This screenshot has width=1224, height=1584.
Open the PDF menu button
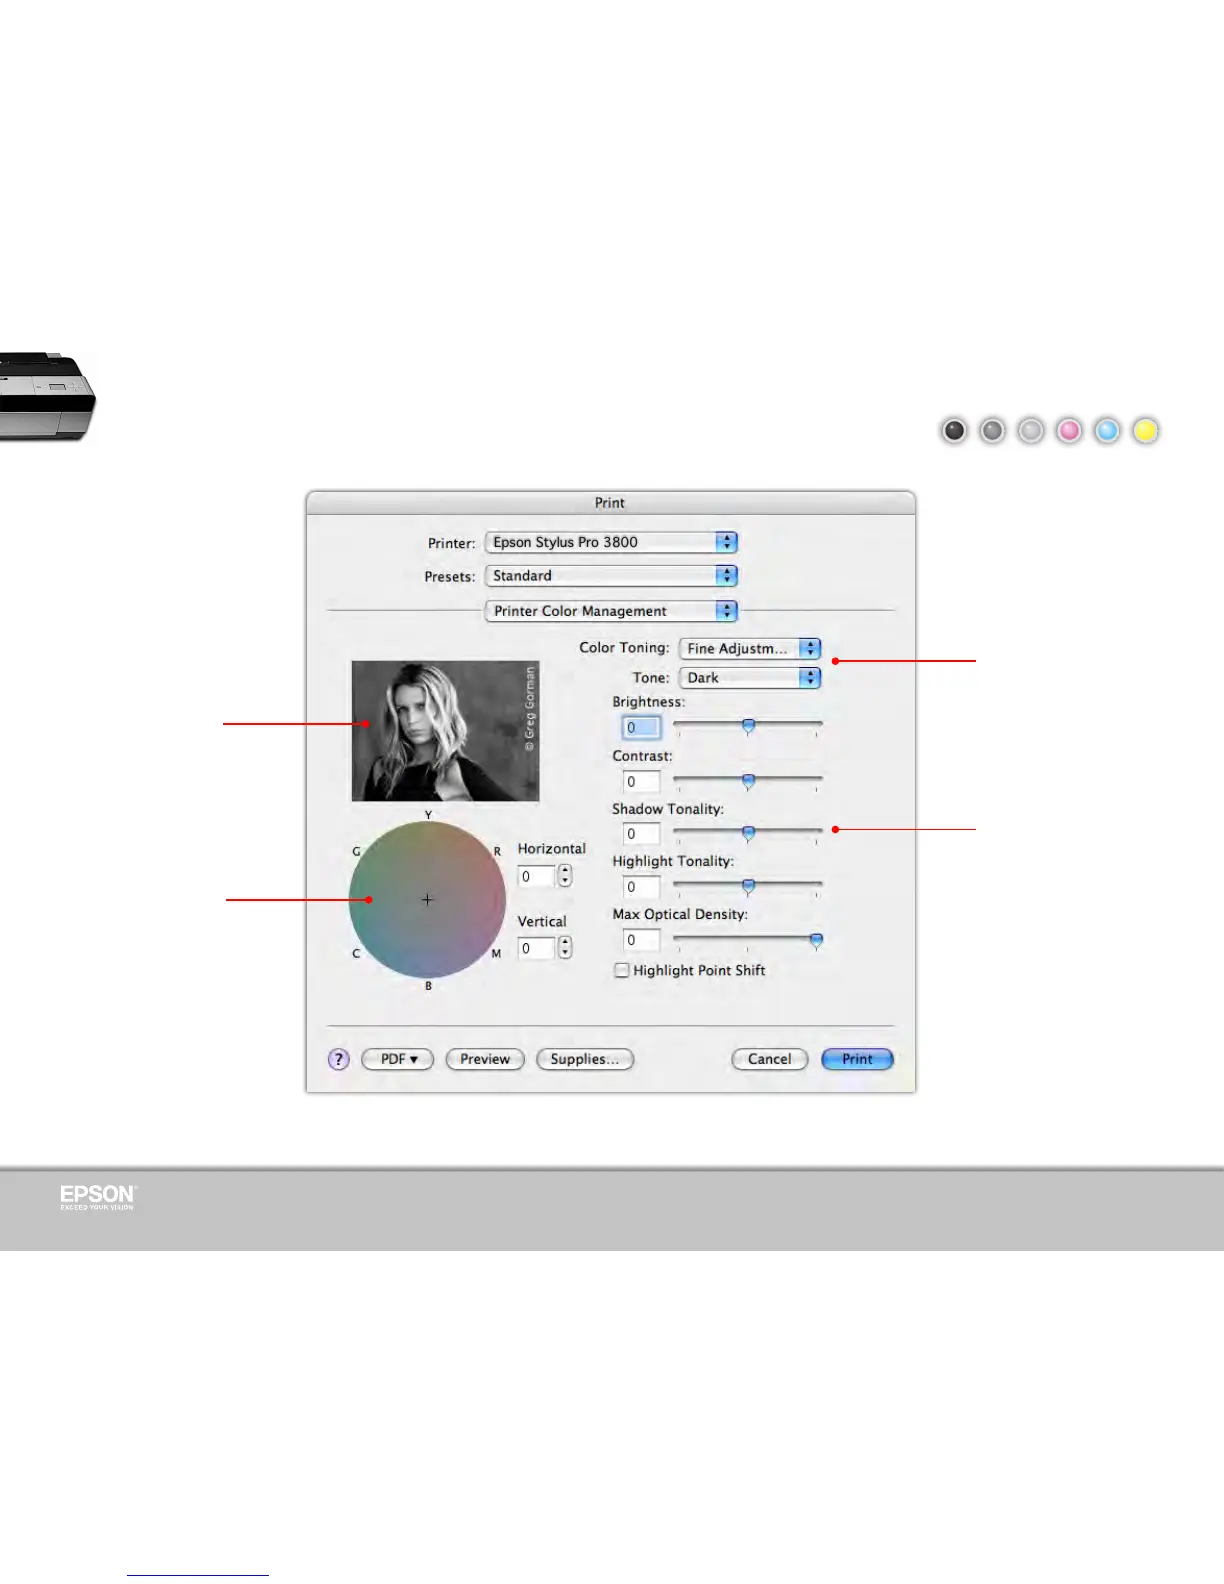397,1059
